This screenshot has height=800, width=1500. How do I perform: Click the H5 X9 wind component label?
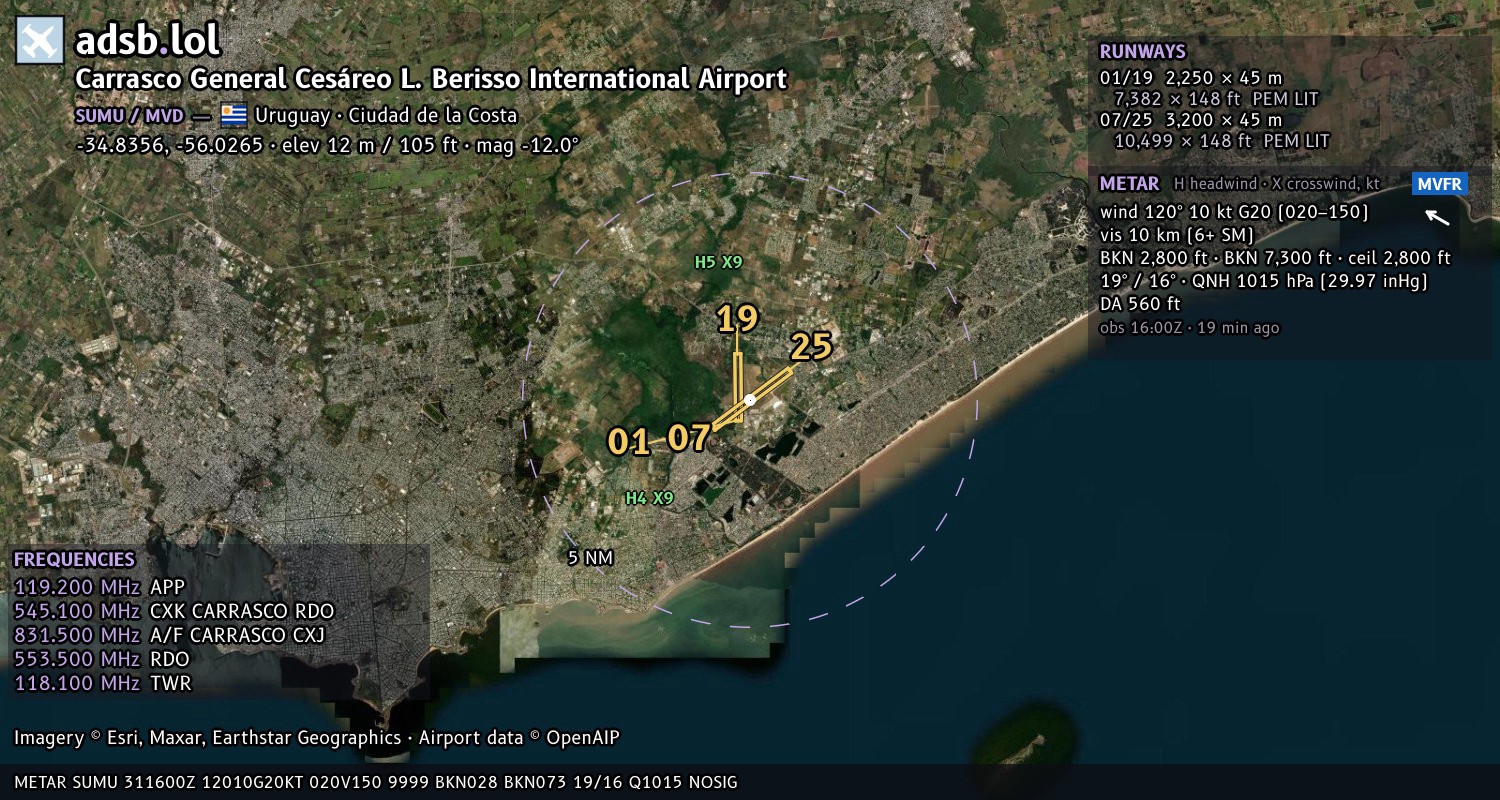(719, 262)
